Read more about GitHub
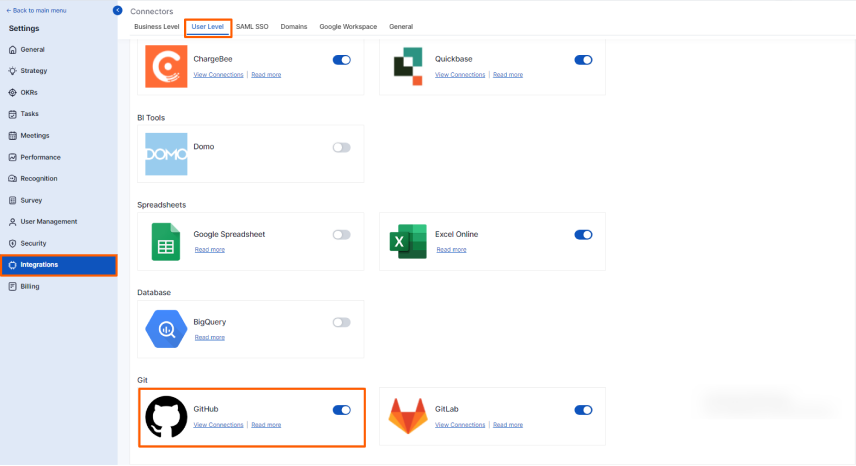This screenshot has height=466, width=856. 266,425
